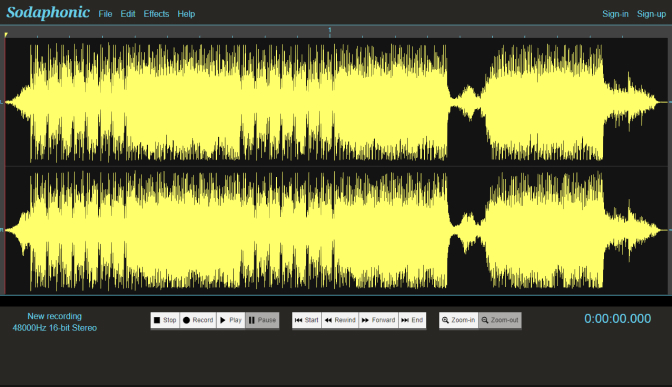Select the yellow playhead marker on the ruler
Screen dimensions: 672x387
click(6, 34)
